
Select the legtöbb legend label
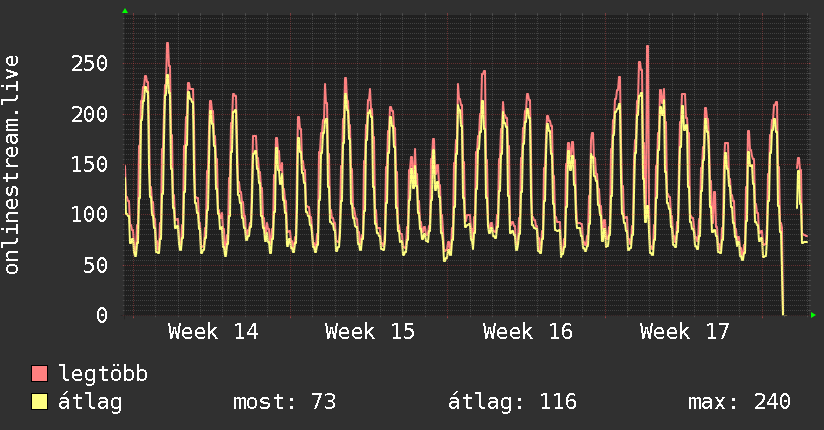tap(103, 374)
